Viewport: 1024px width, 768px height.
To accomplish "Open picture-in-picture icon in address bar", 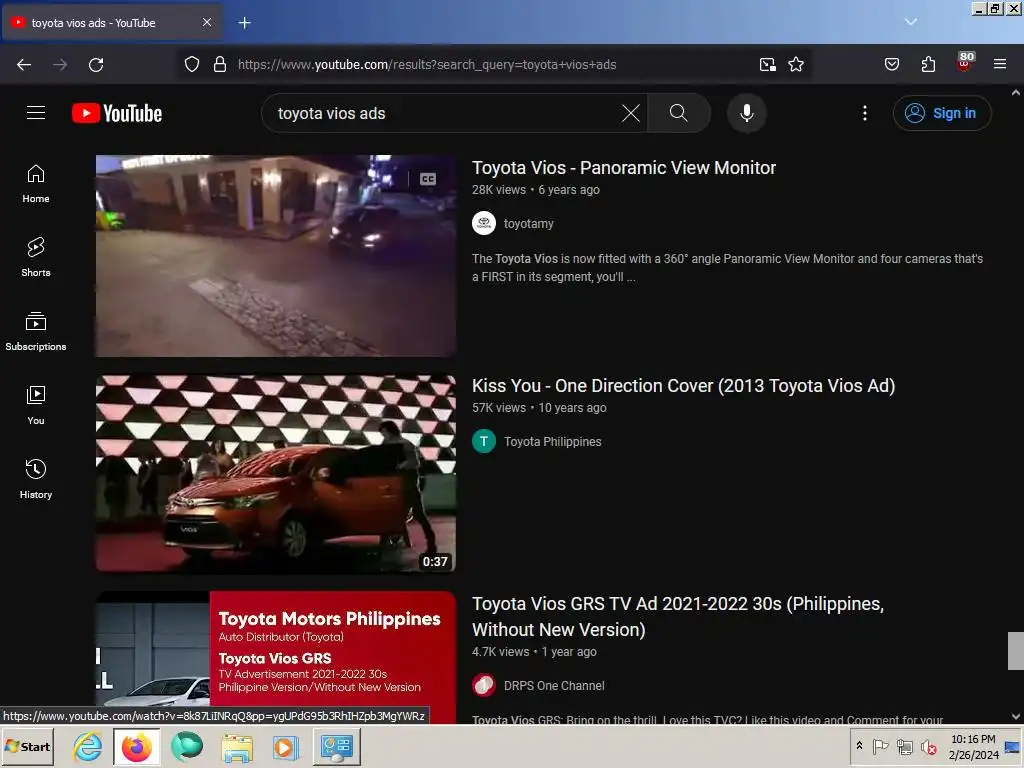I will [767, 65].
